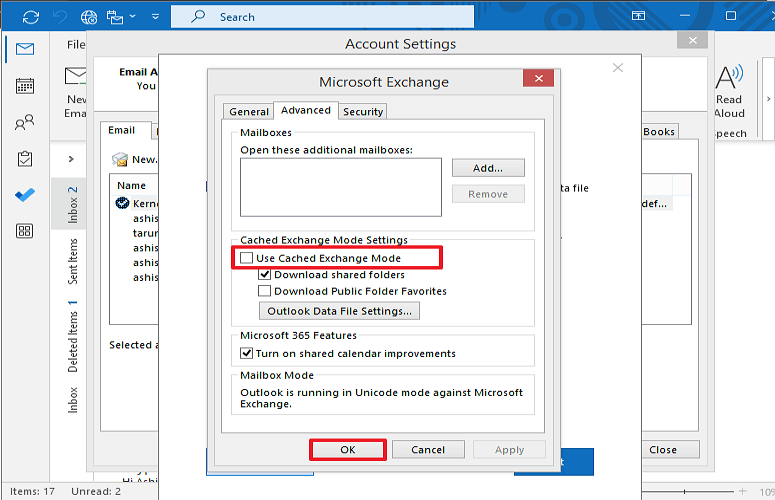The width and height of the screenshot is (775, 500).
Task: Expand the folder pane chevron
Action: coord(71,159)
